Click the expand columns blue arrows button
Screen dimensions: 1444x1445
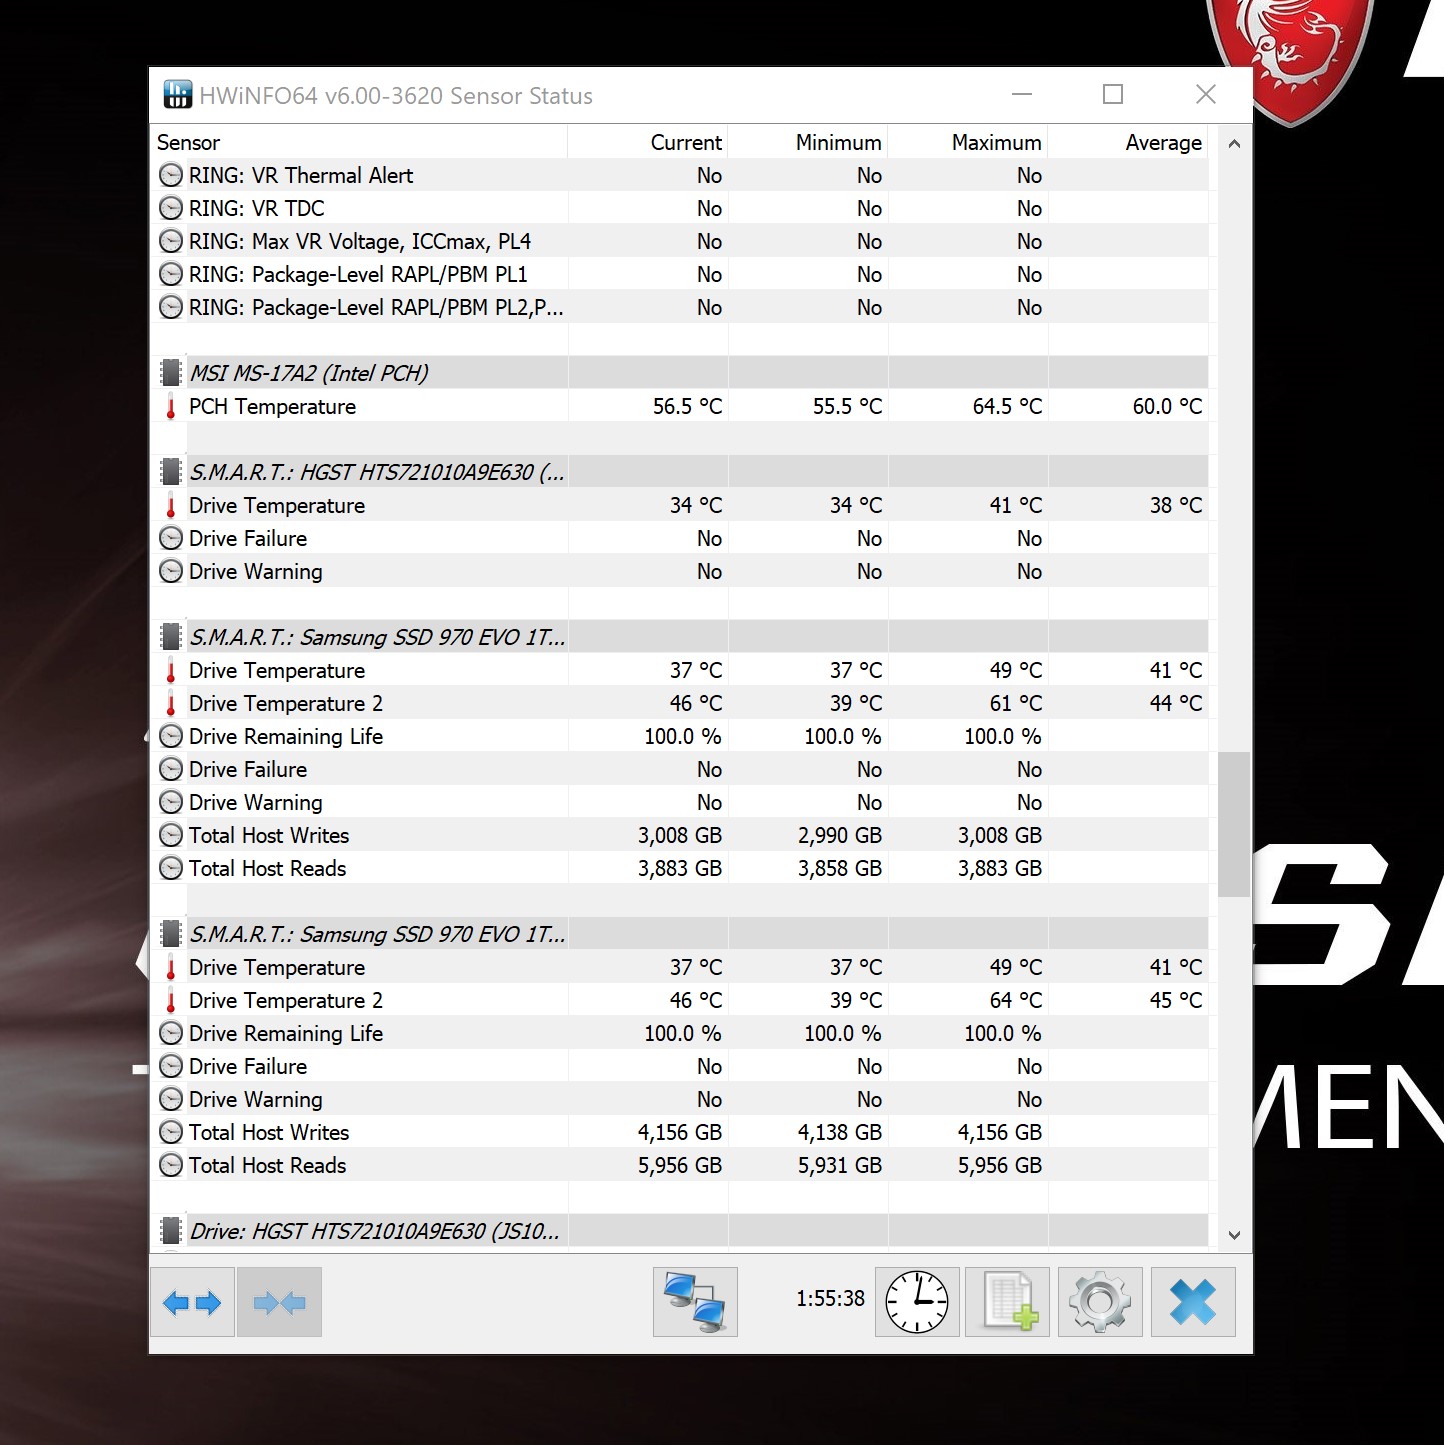192,1302
